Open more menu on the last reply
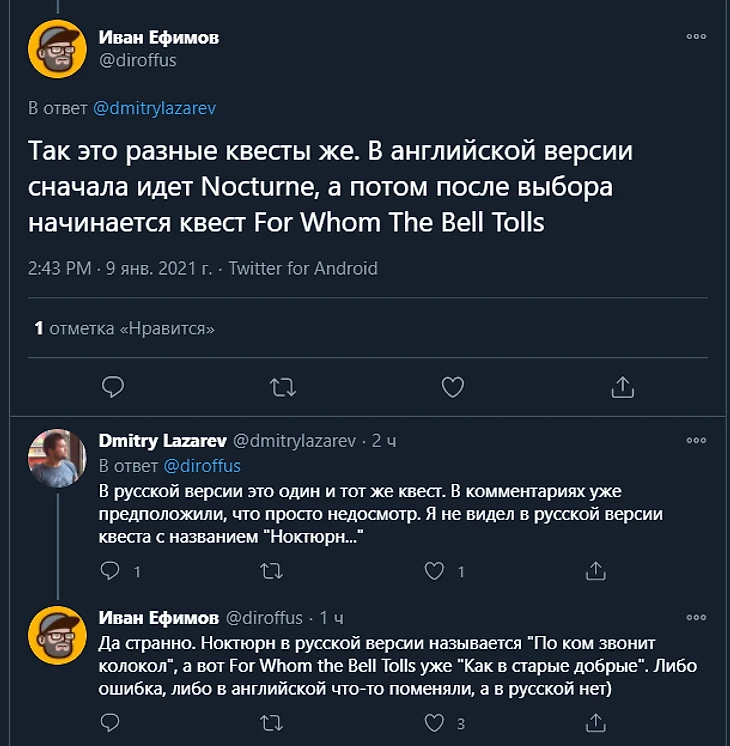Viewport: 730px width, 746px height. coord(696,616)
